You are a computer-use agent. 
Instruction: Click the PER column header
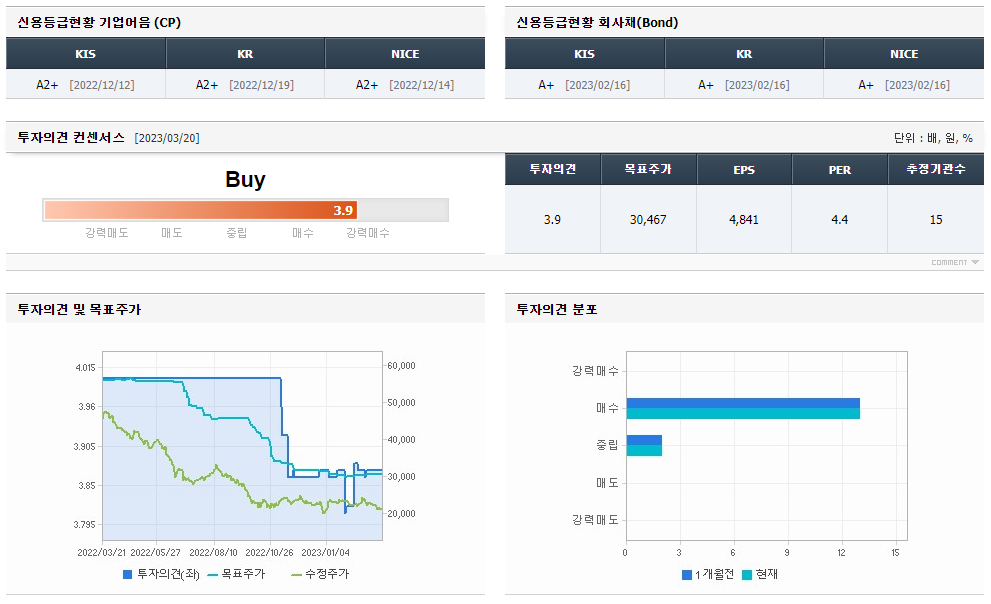click(x=840, y=169)
